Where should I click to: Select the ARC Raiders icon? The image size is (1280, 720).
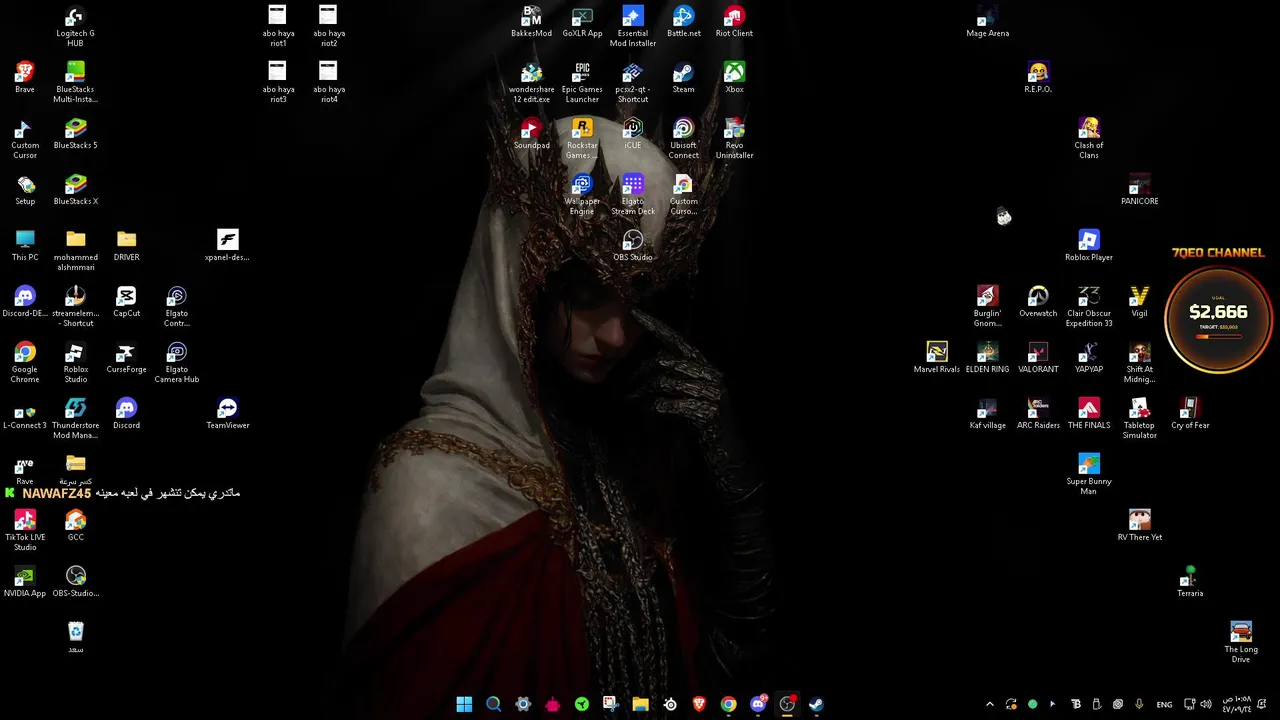1038,414
